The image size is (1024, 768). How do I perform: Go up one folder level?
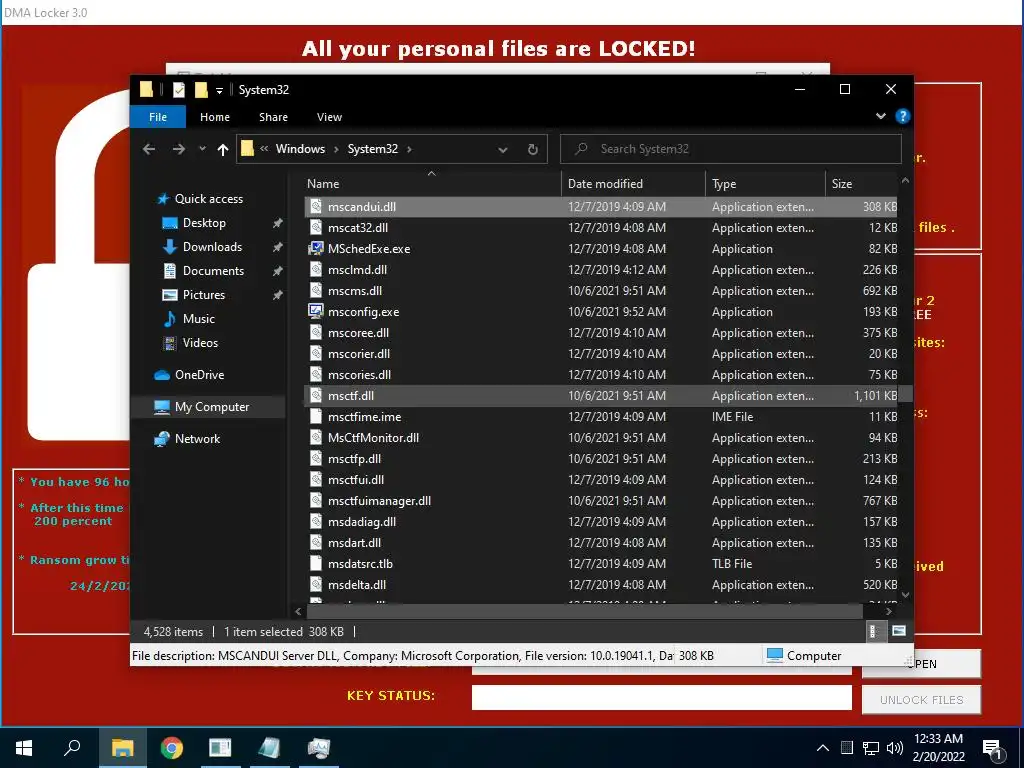click(x=223, y=150)
